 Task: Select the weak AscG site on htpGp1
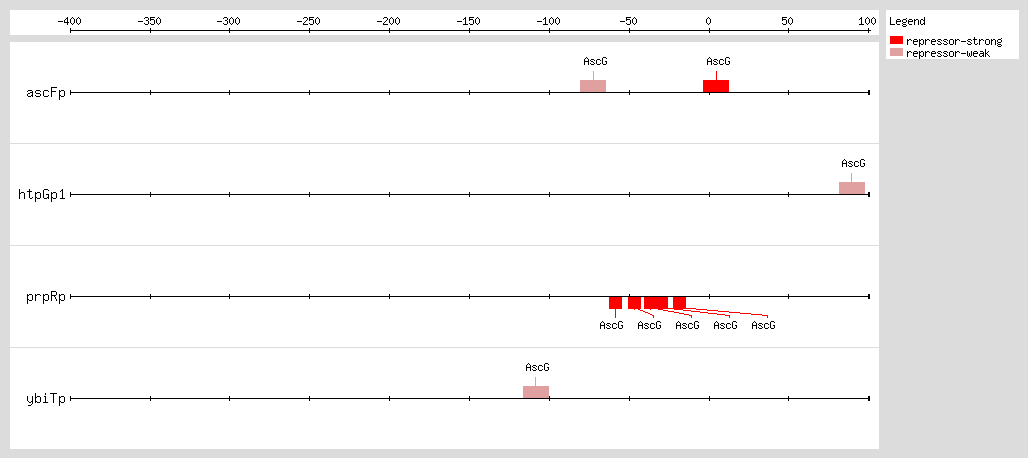pyautogui.click(x=852, y=188)
